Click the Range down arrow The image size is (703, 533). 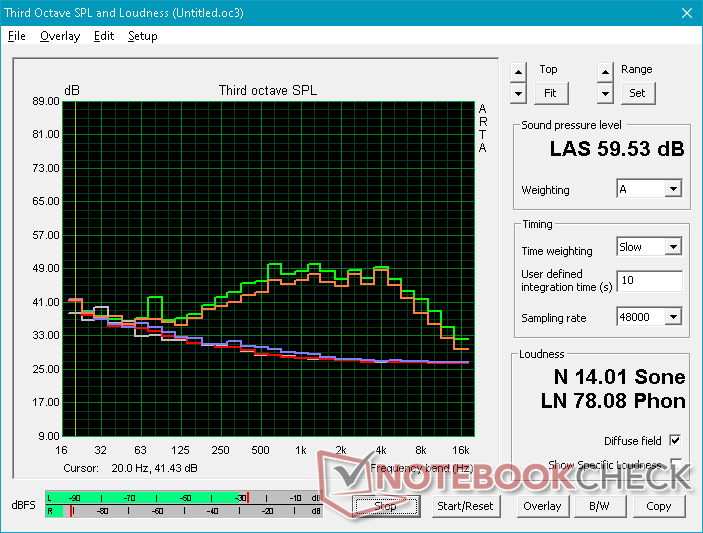(x=605, y=94)
